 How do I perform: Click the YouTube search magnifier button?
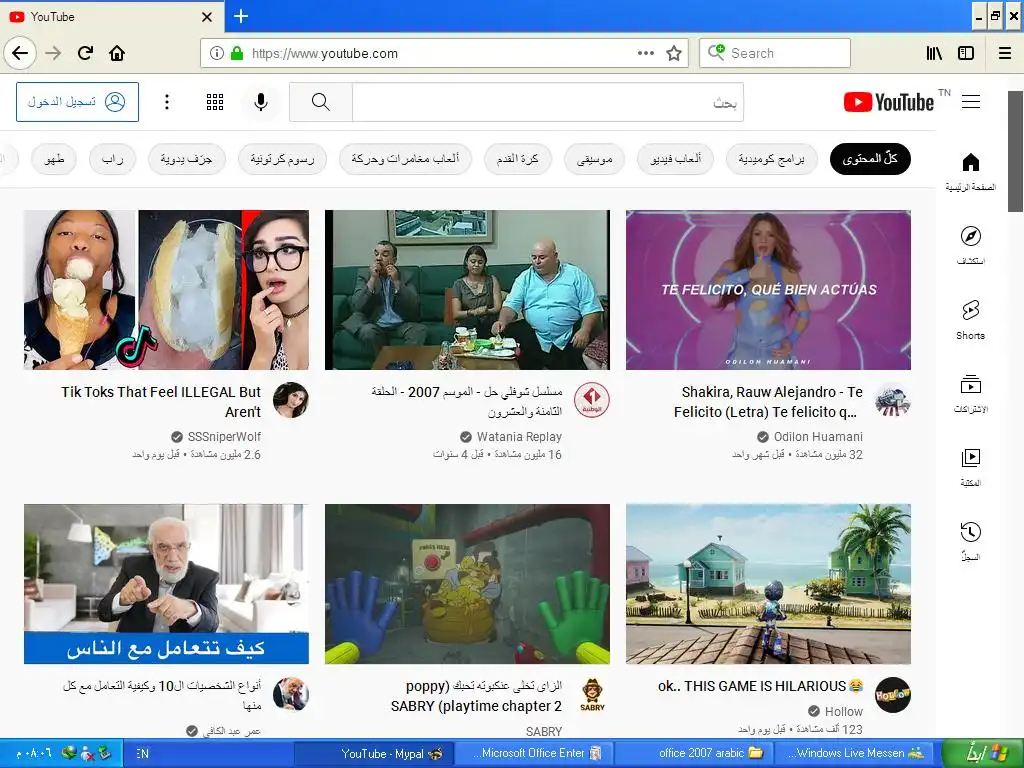pyautogui.click(x=321, y=102)
